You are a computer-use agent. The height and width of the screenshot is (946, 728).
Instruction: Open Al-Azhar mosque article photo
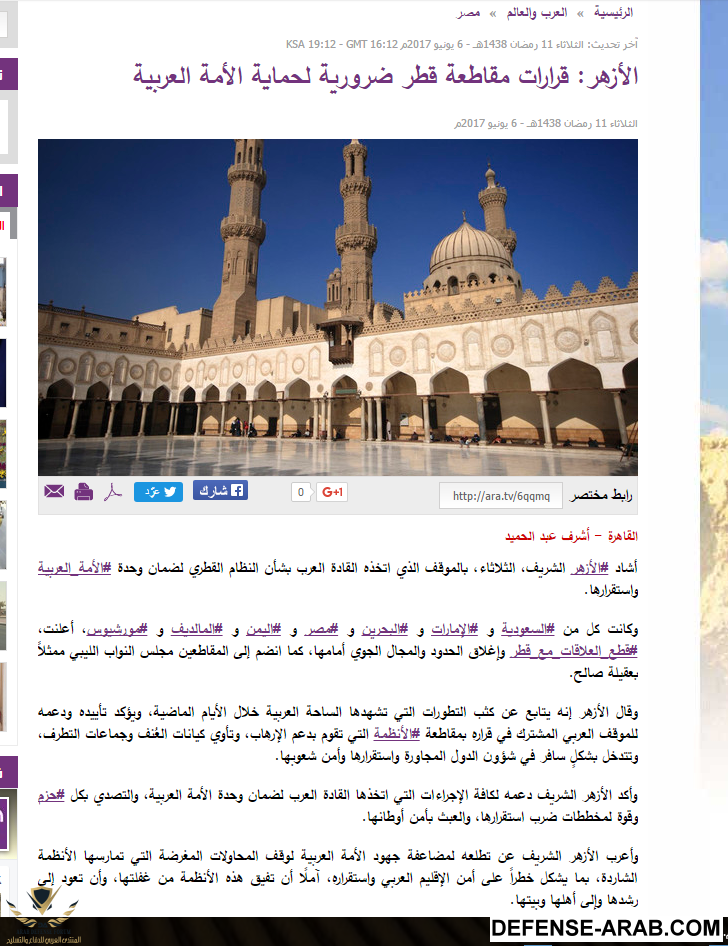point(338,307)
